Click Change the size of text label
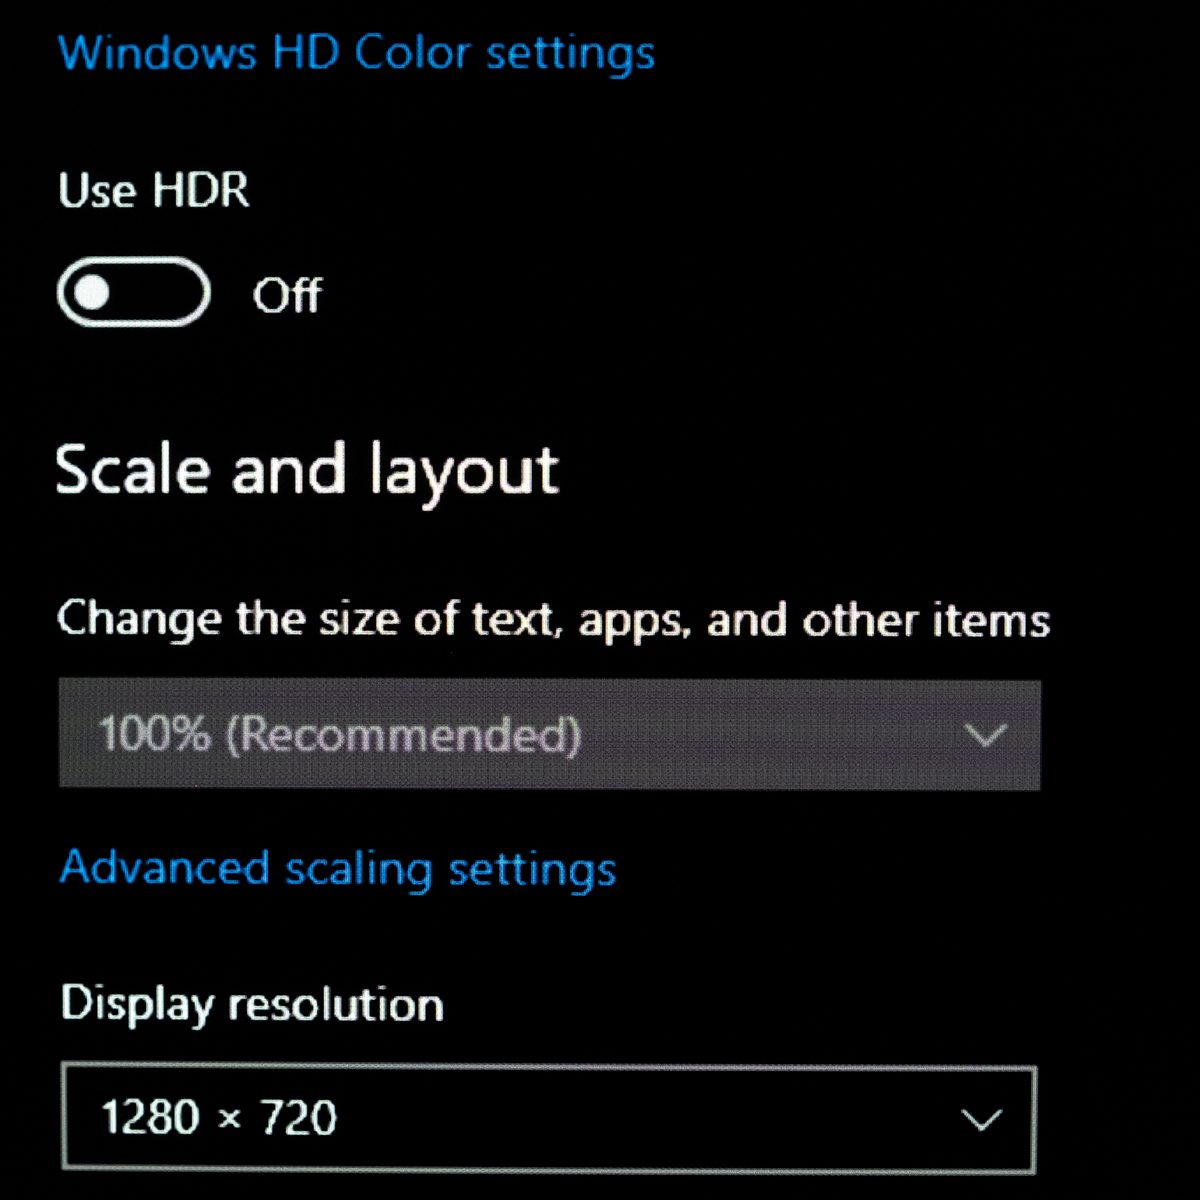 tap(553, 620)
